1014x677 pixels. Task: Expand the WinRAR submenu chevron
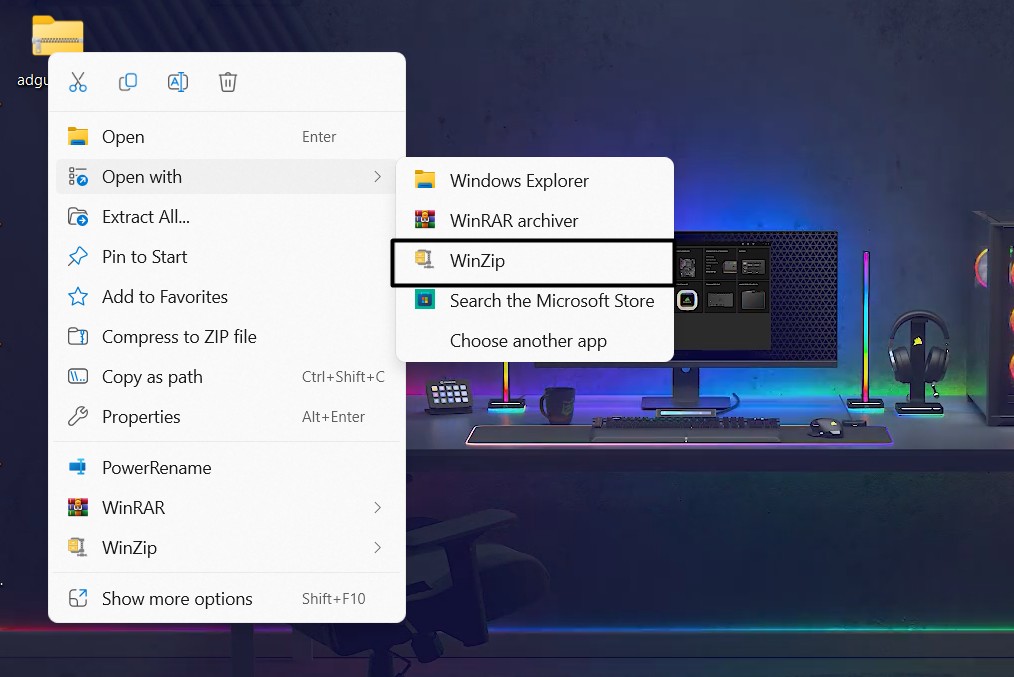[377, 507]
